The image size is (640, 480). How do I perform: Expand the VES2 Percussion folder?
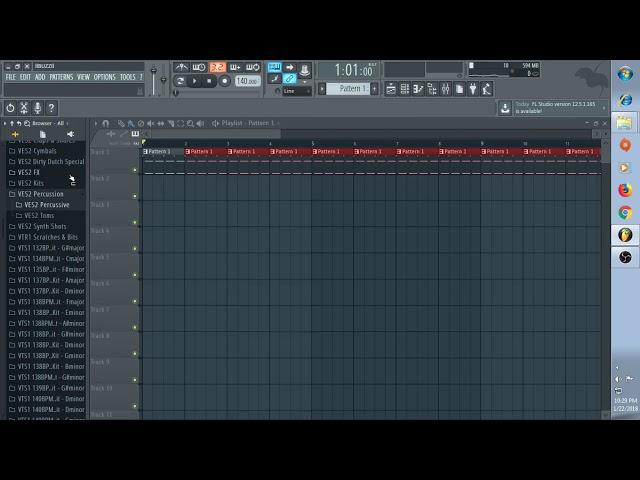[40, 194]
